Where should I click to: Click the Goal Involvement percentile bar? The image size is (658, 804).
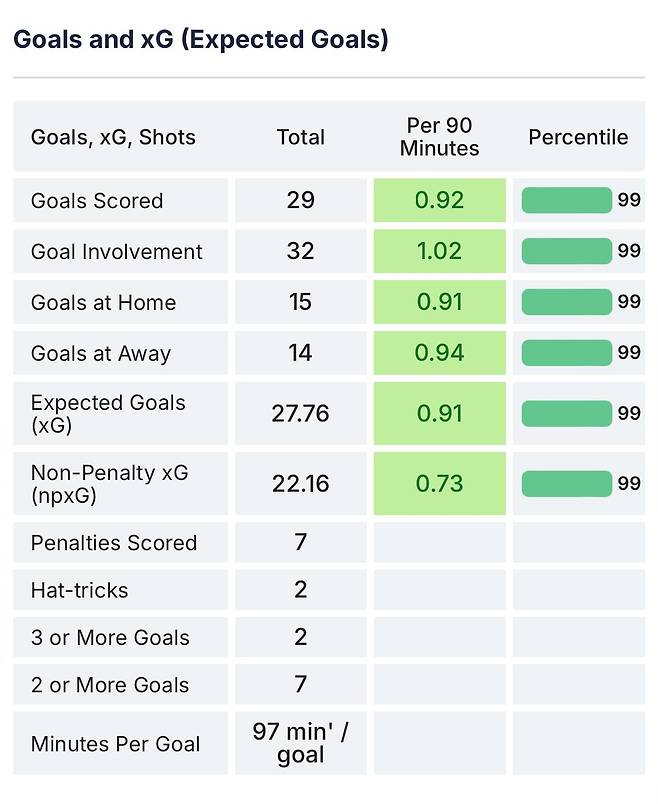(566, 251)
